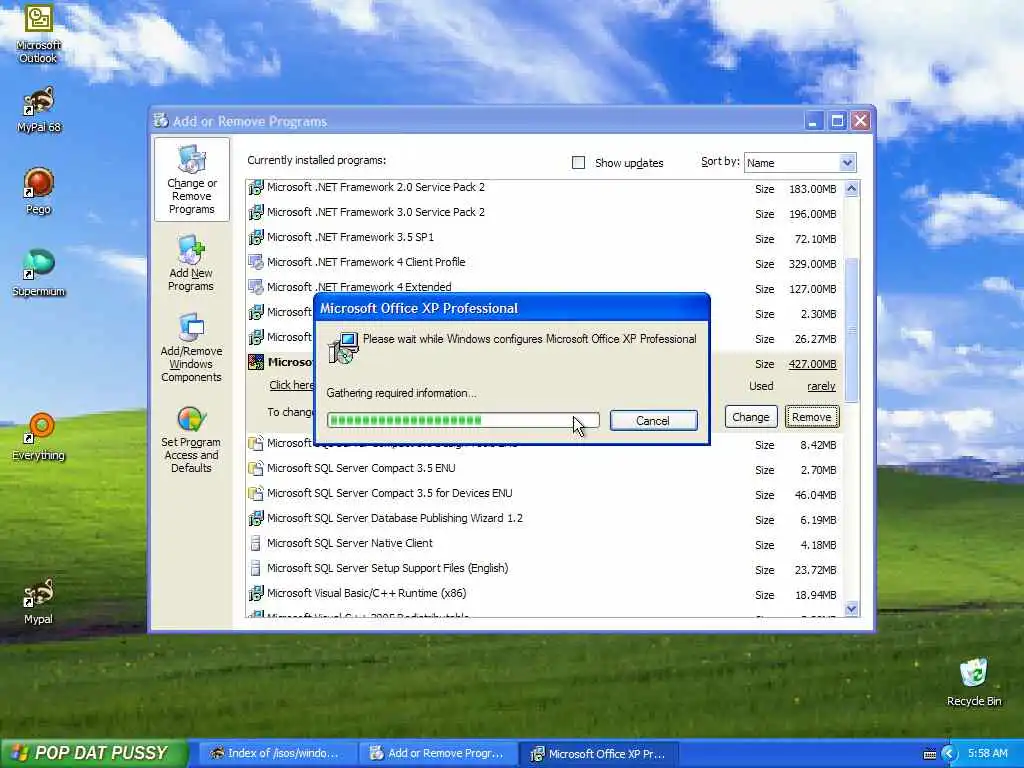The width and height of the screenshot is (1024, 768).
Task: Open the Everything search shortcut
Action: click(x=39, y=436)
